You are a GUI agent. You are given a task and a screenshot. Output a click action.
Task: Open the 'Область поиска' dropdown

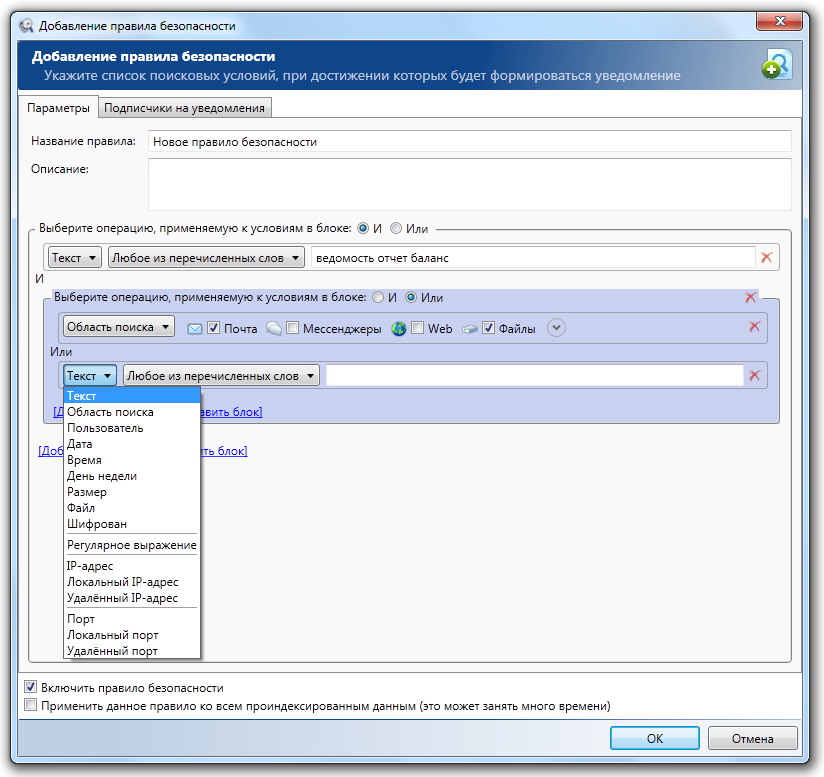[x=119, y=327]
